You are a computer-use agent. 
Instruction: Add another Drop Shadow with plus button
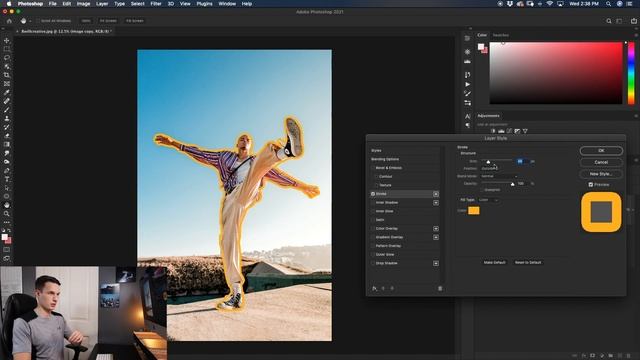pos(436,263)
